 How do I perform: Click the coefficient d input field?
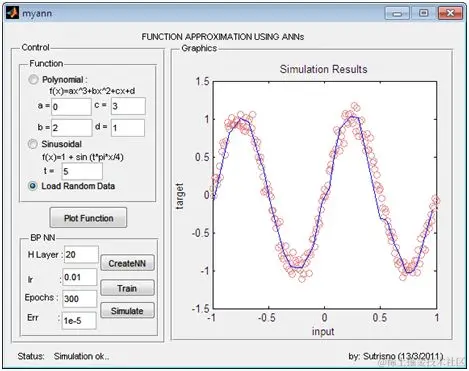[x=128, y=128]
